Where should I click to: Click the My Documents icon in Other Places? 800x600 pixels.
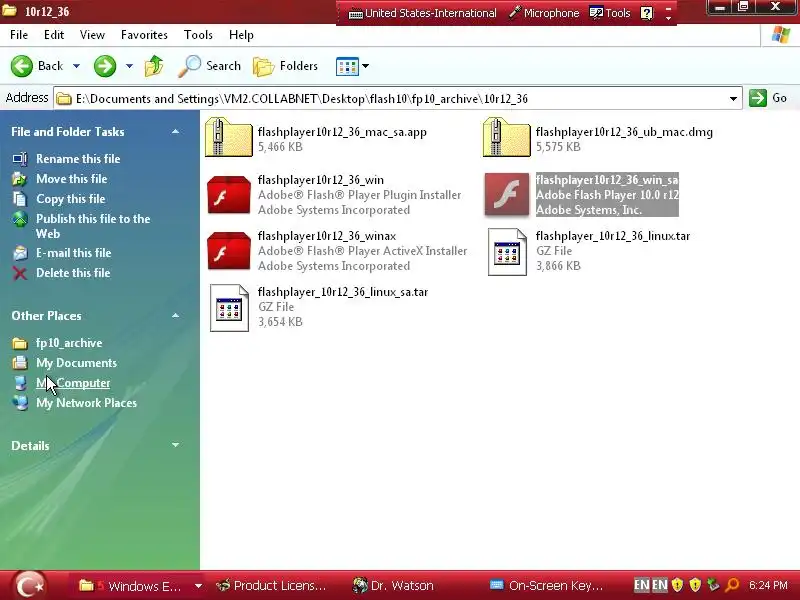click(x=19, y=363)
